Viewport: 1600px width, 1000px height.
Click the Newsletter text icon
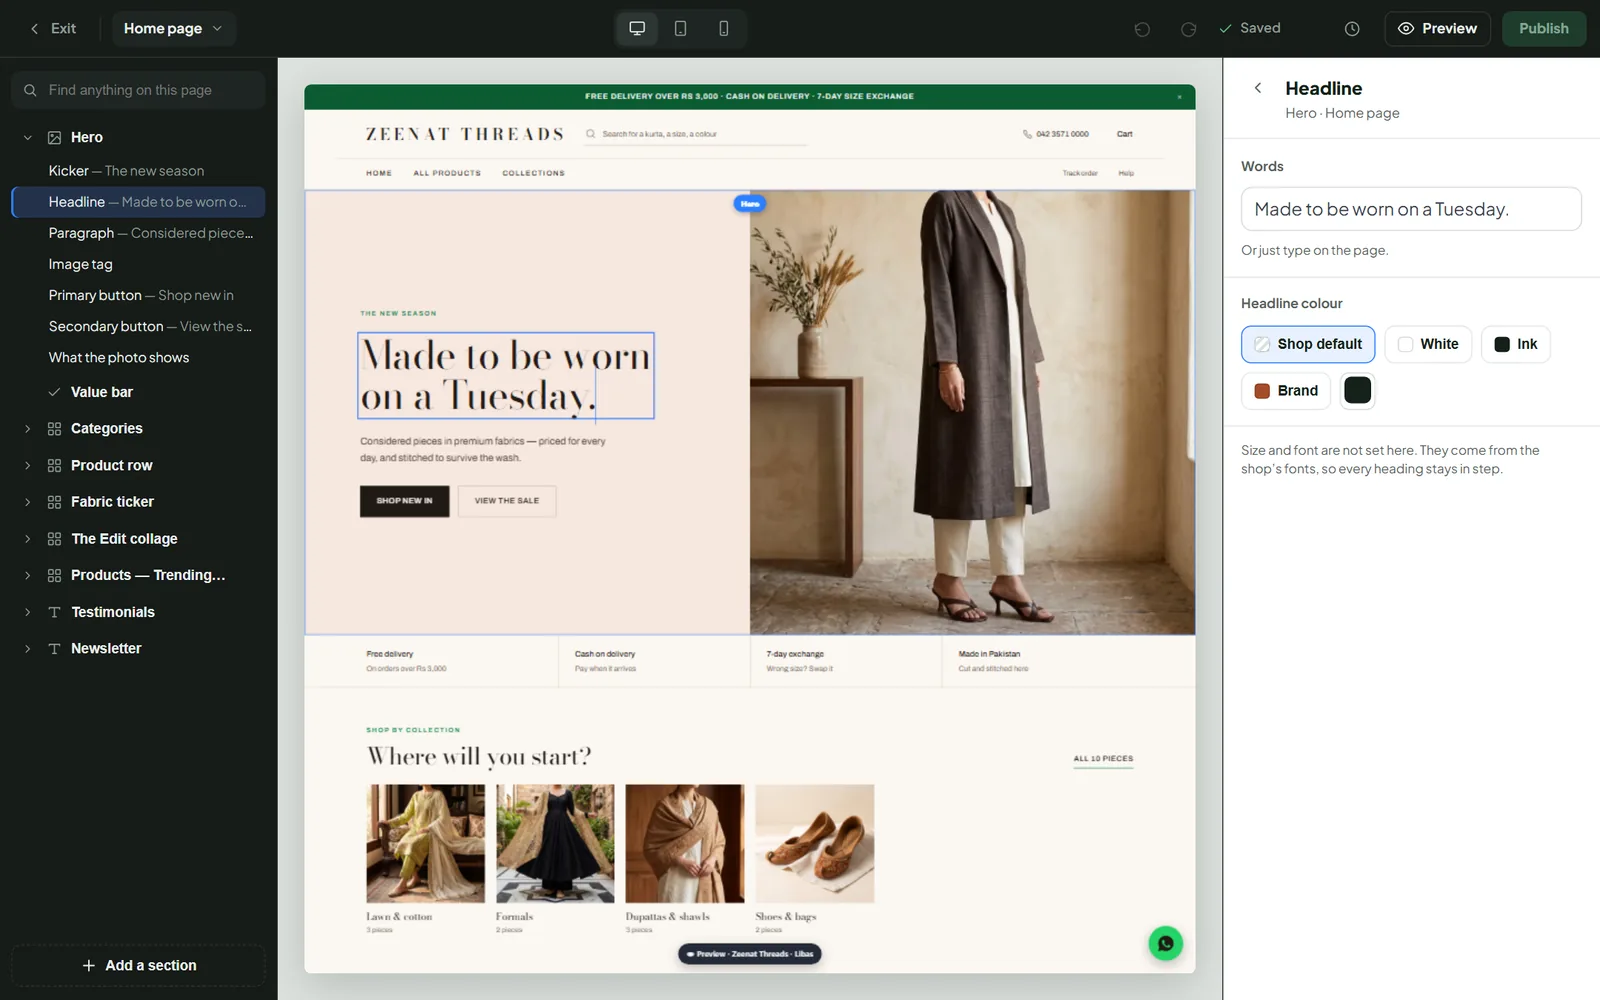55,648
